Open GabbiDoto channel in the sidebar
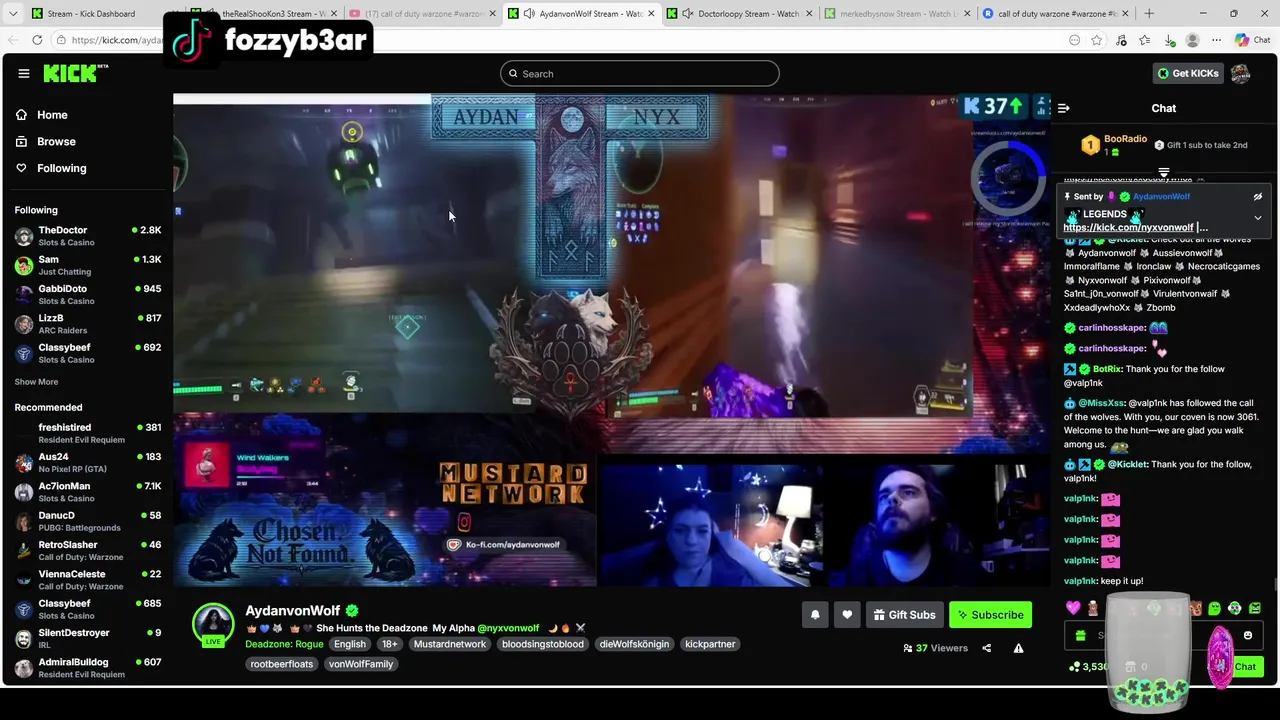Viewport: 1280px width, 720px height. click(x=88, y=294)
